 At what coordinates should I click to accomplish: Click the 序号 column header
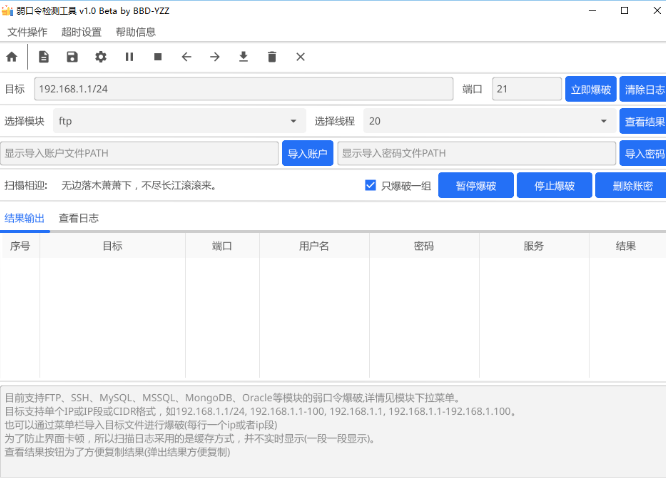(20, 246)
